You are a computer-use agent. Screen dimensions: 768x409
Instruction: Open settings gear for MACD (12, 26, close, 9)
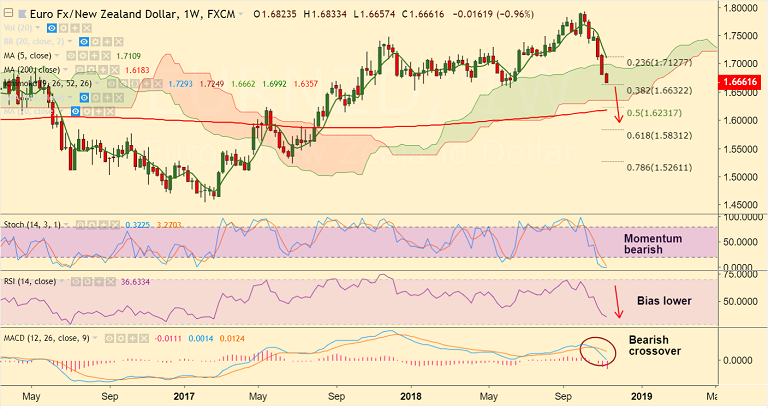120,338
